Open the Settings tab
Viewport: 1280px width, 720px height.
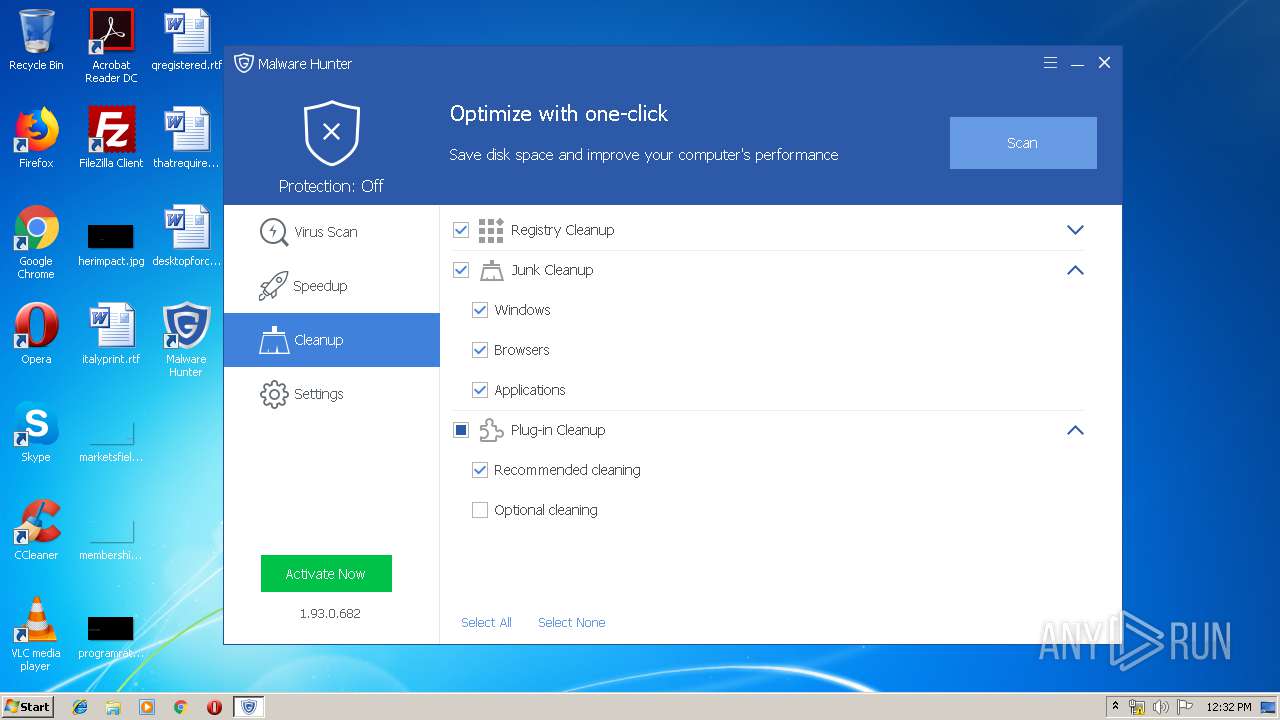click(332, 394)
